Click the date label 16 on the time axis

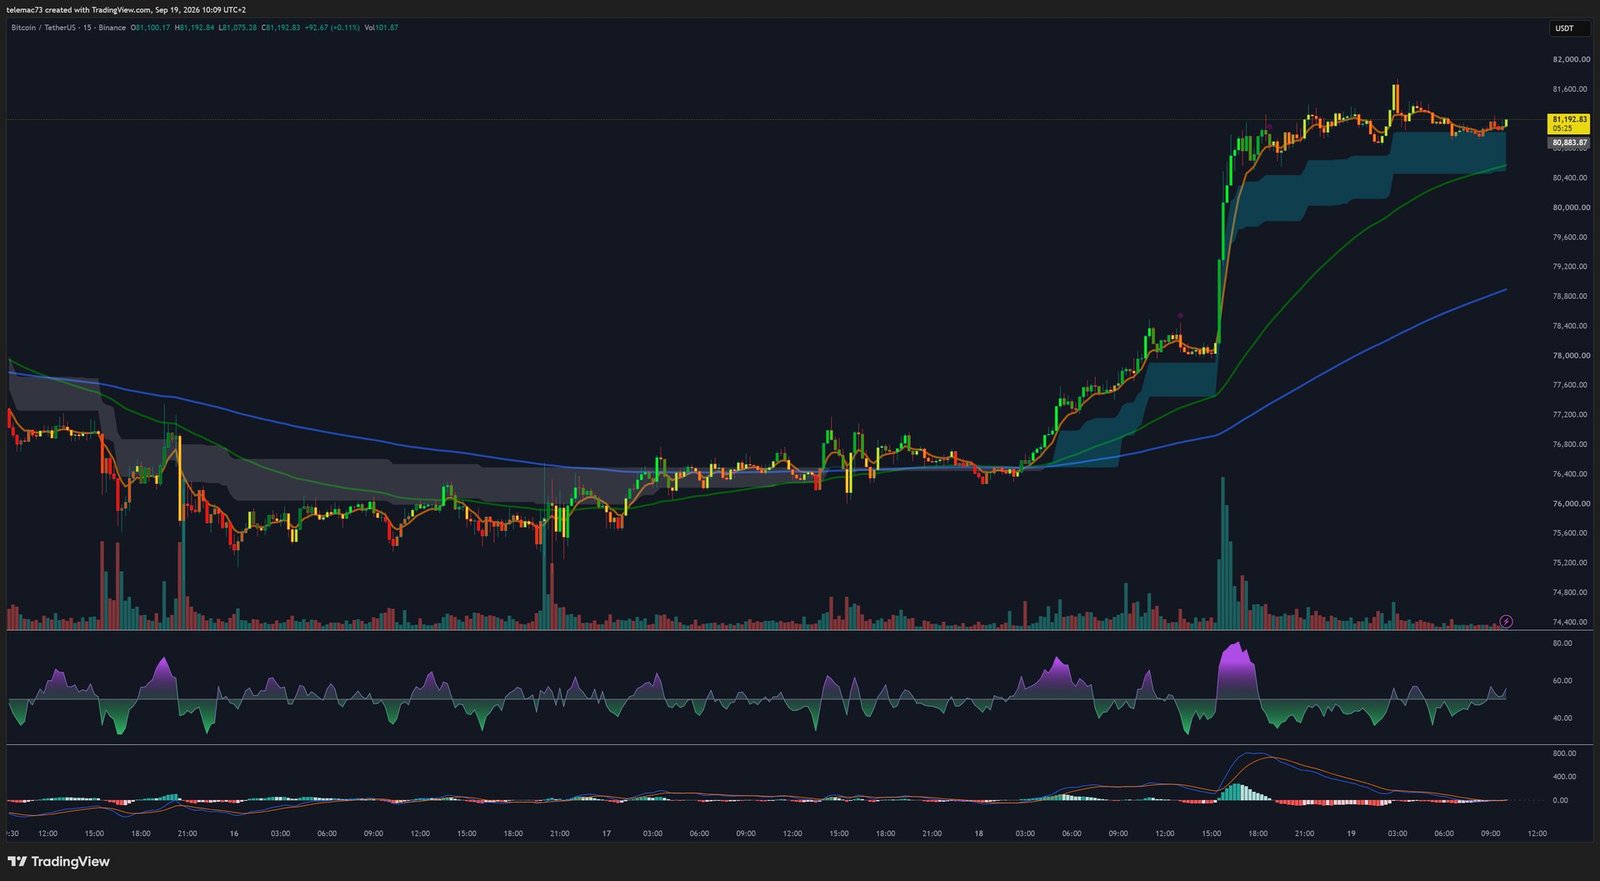(233, 833)
